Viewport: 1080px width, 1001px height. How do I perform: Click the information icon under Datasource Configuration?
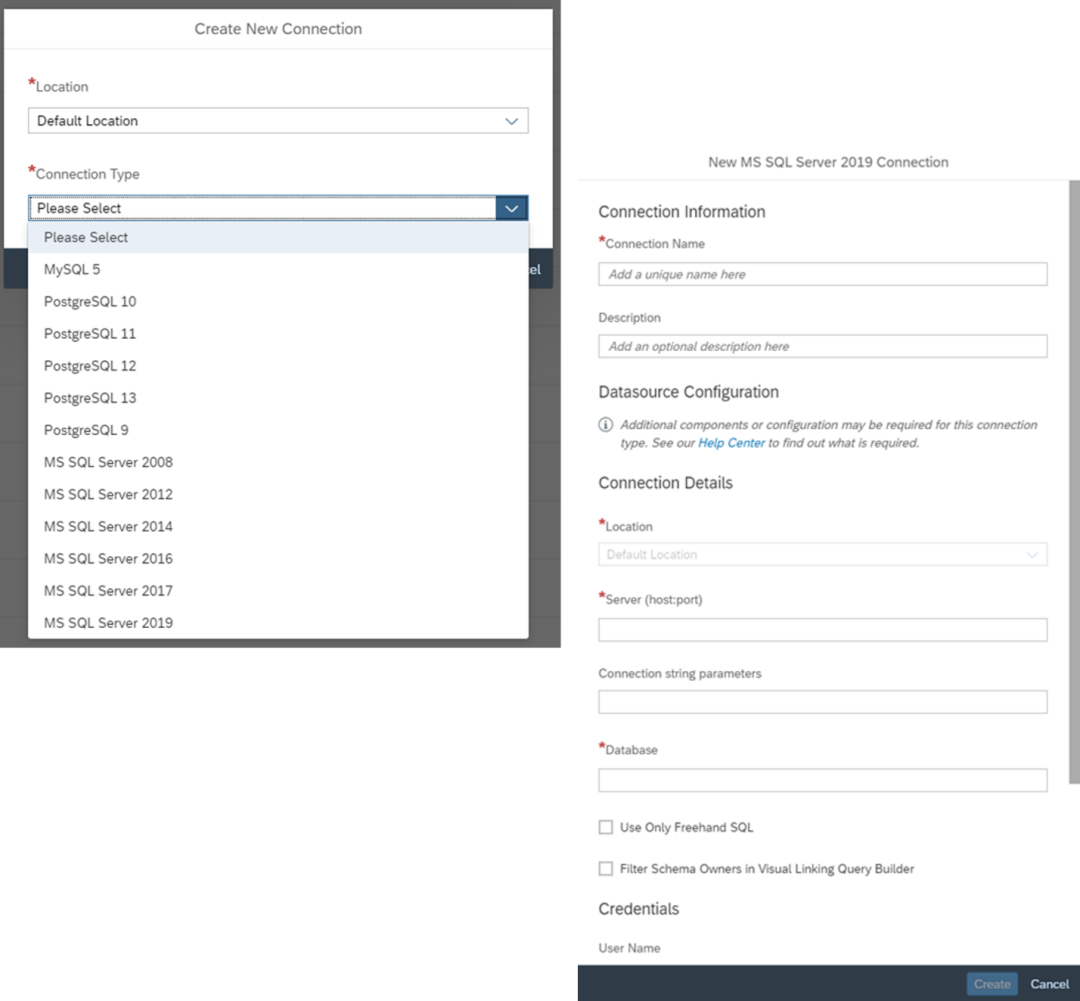click(x=605, y=424)
